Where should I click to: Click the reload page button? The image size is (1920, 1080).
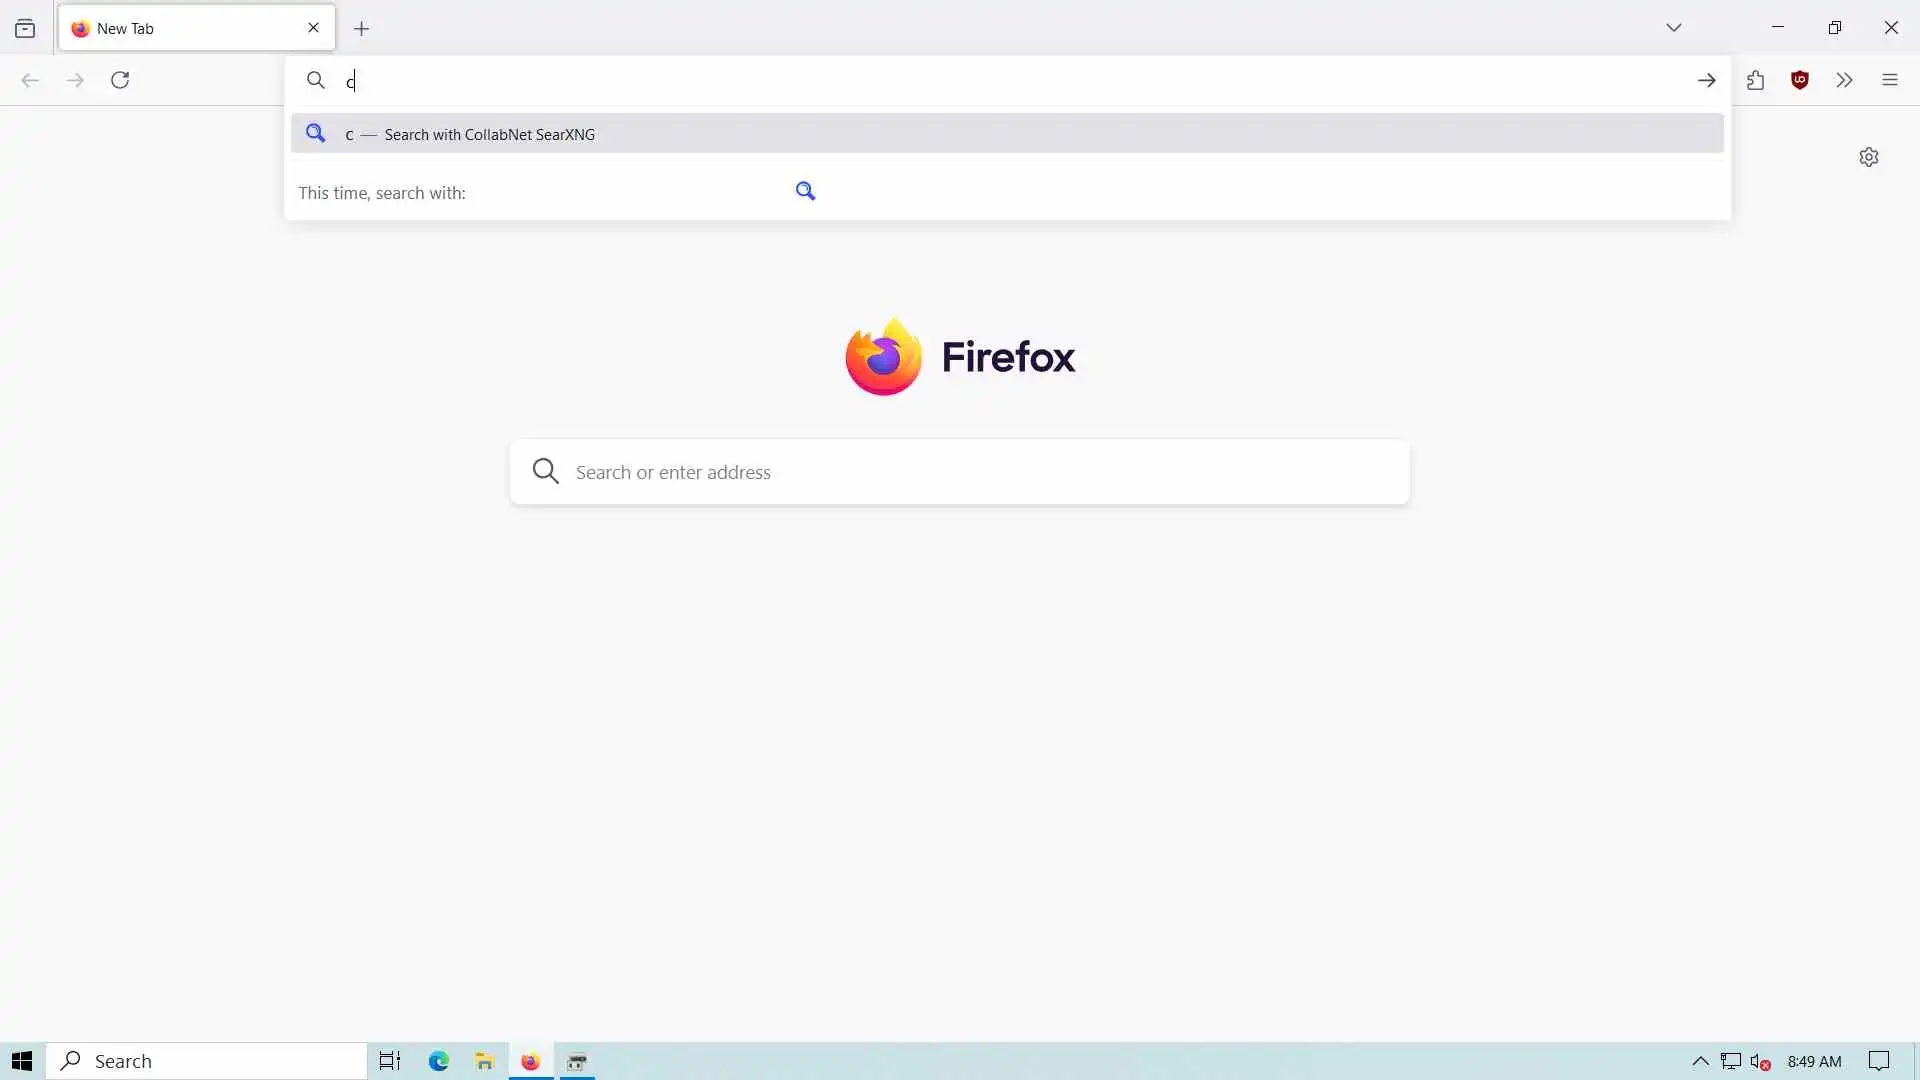click(120, 80)
